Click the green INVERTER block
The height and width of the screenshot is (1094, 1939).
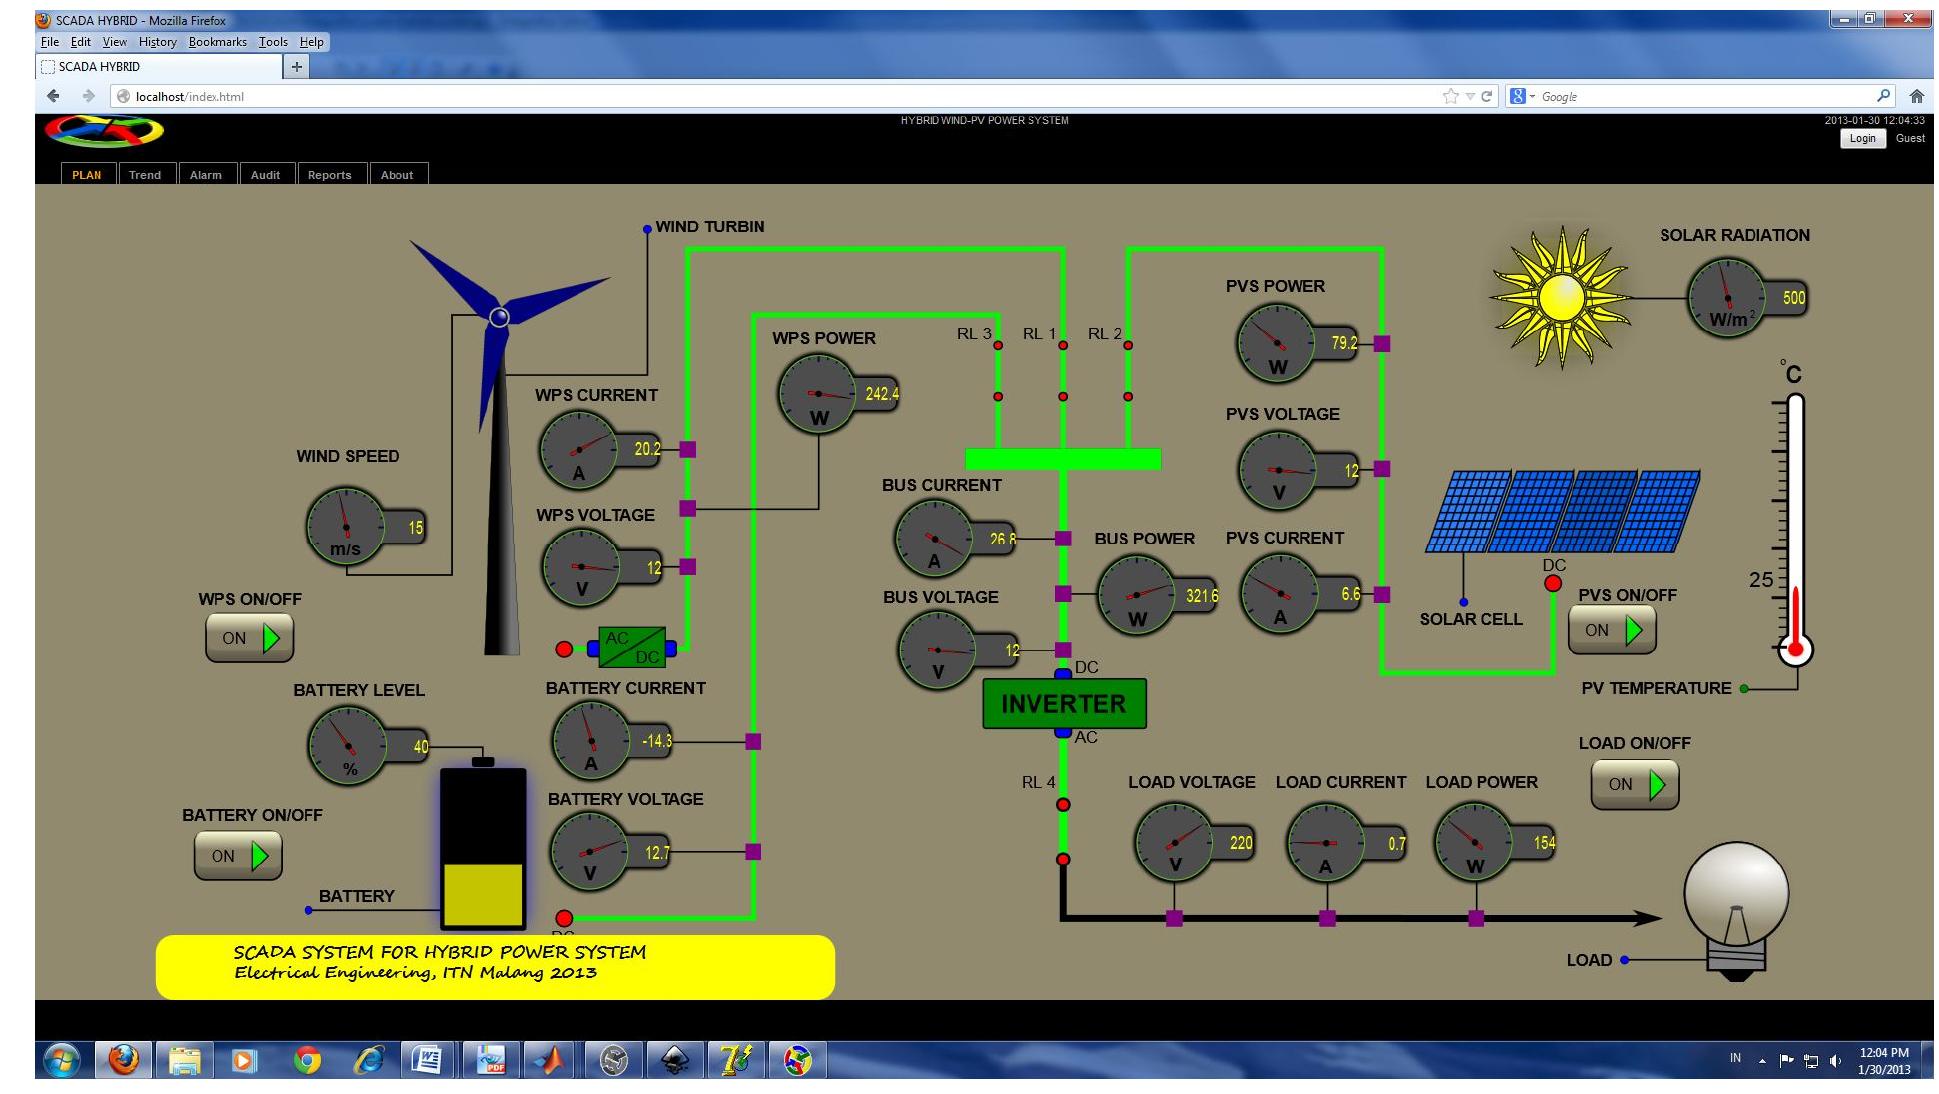pos(1063,703)
